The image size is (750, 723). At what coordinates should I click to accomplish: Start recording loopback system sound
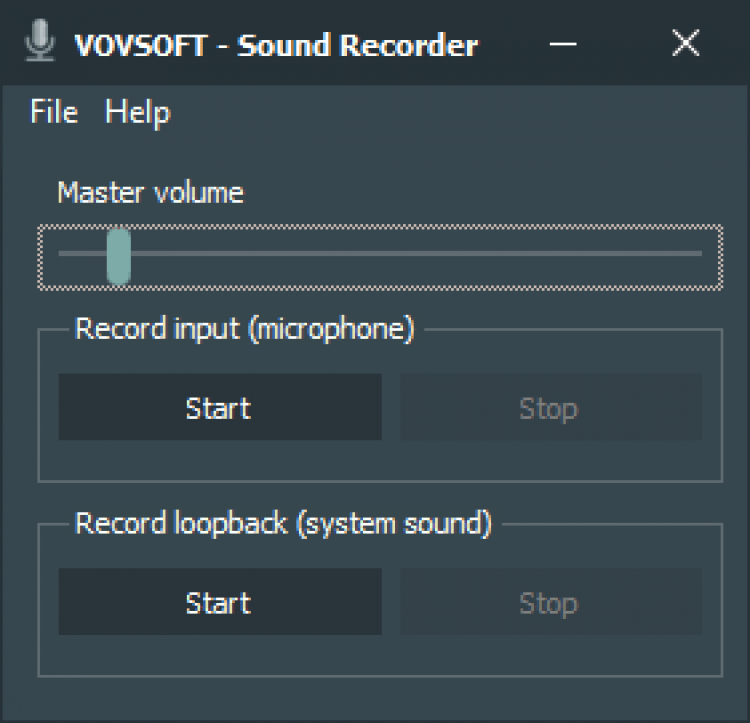point(219,602)
